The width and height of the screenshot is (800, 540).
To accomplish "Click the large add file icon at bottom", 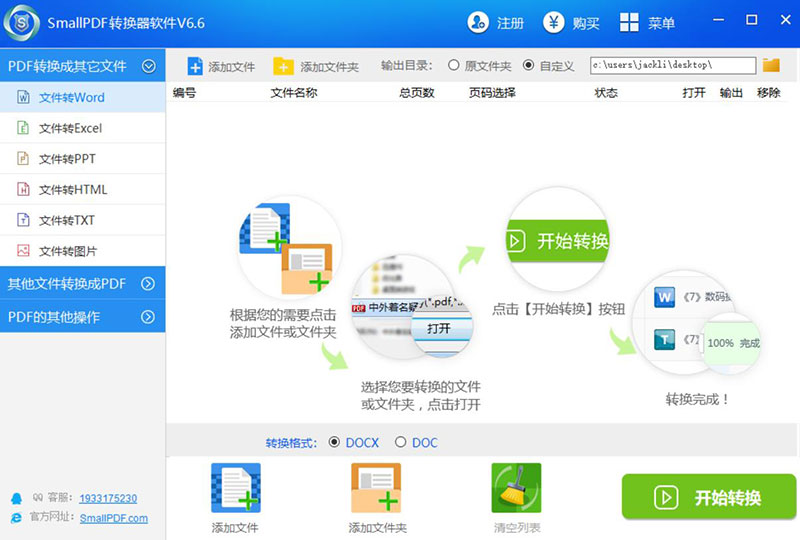I will click(x=236, y=487).
